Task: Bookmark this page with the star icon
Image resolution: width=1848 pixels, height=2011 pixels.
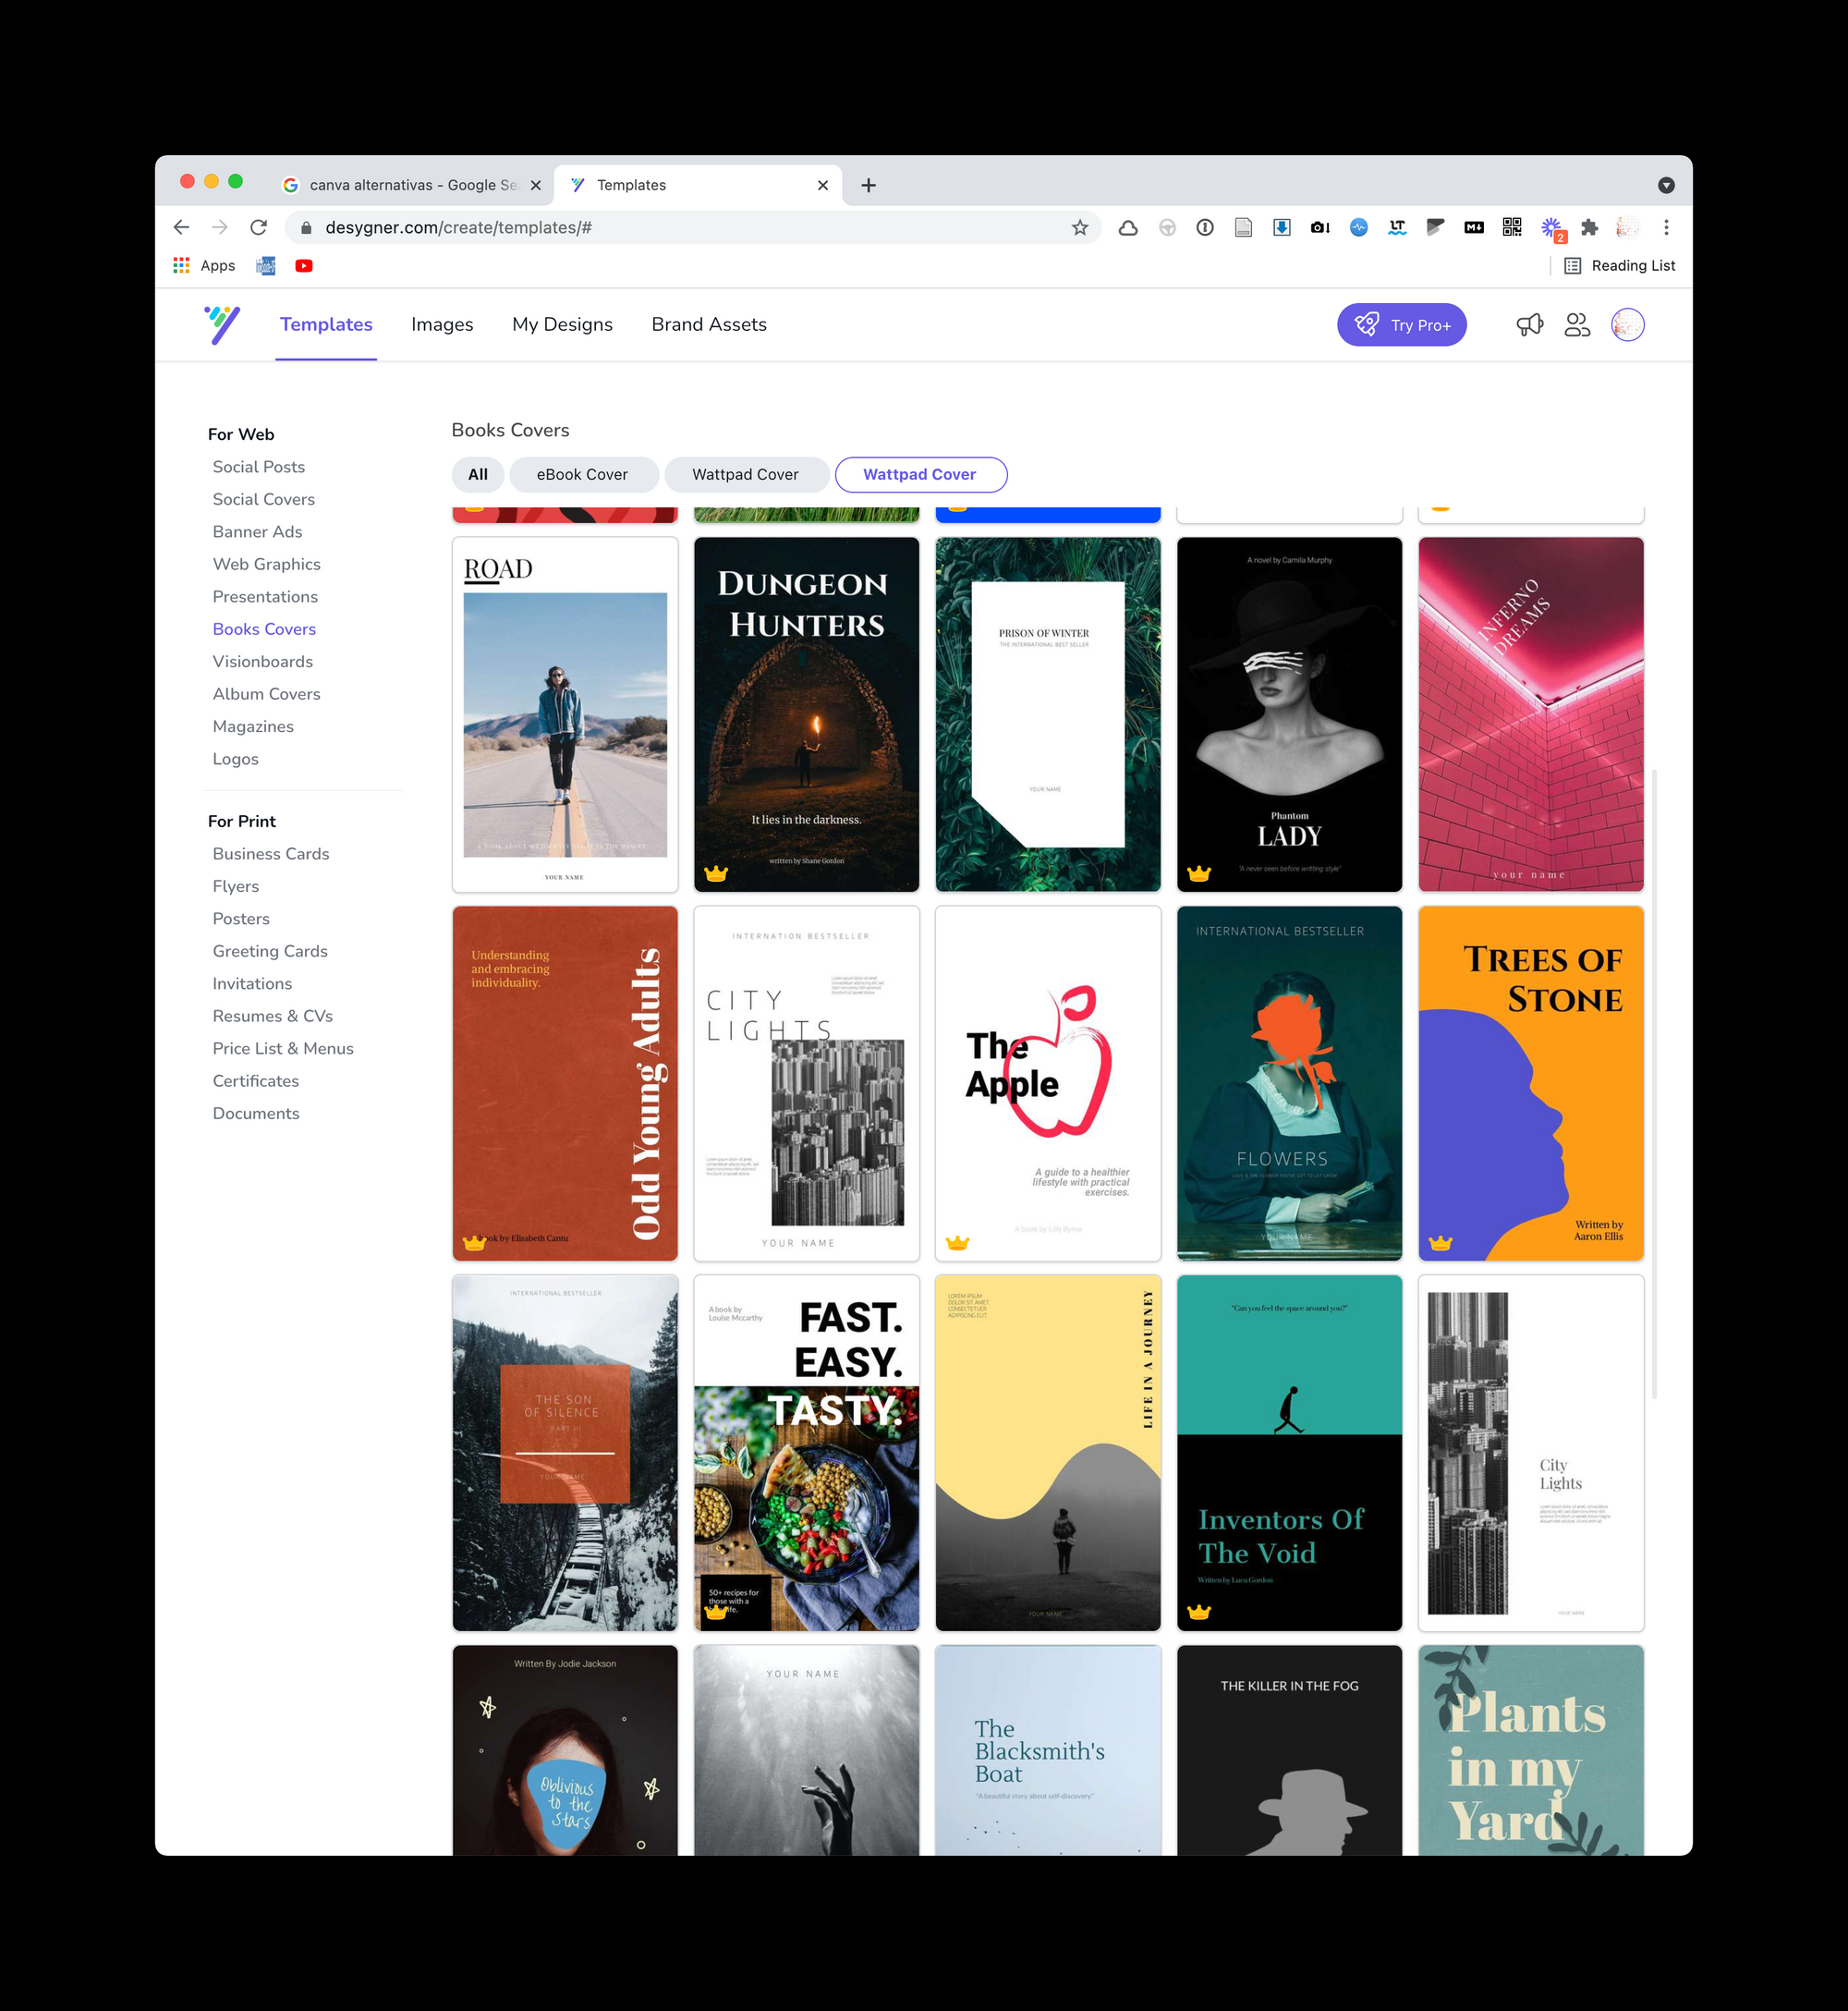Action: coord(1079,228)
